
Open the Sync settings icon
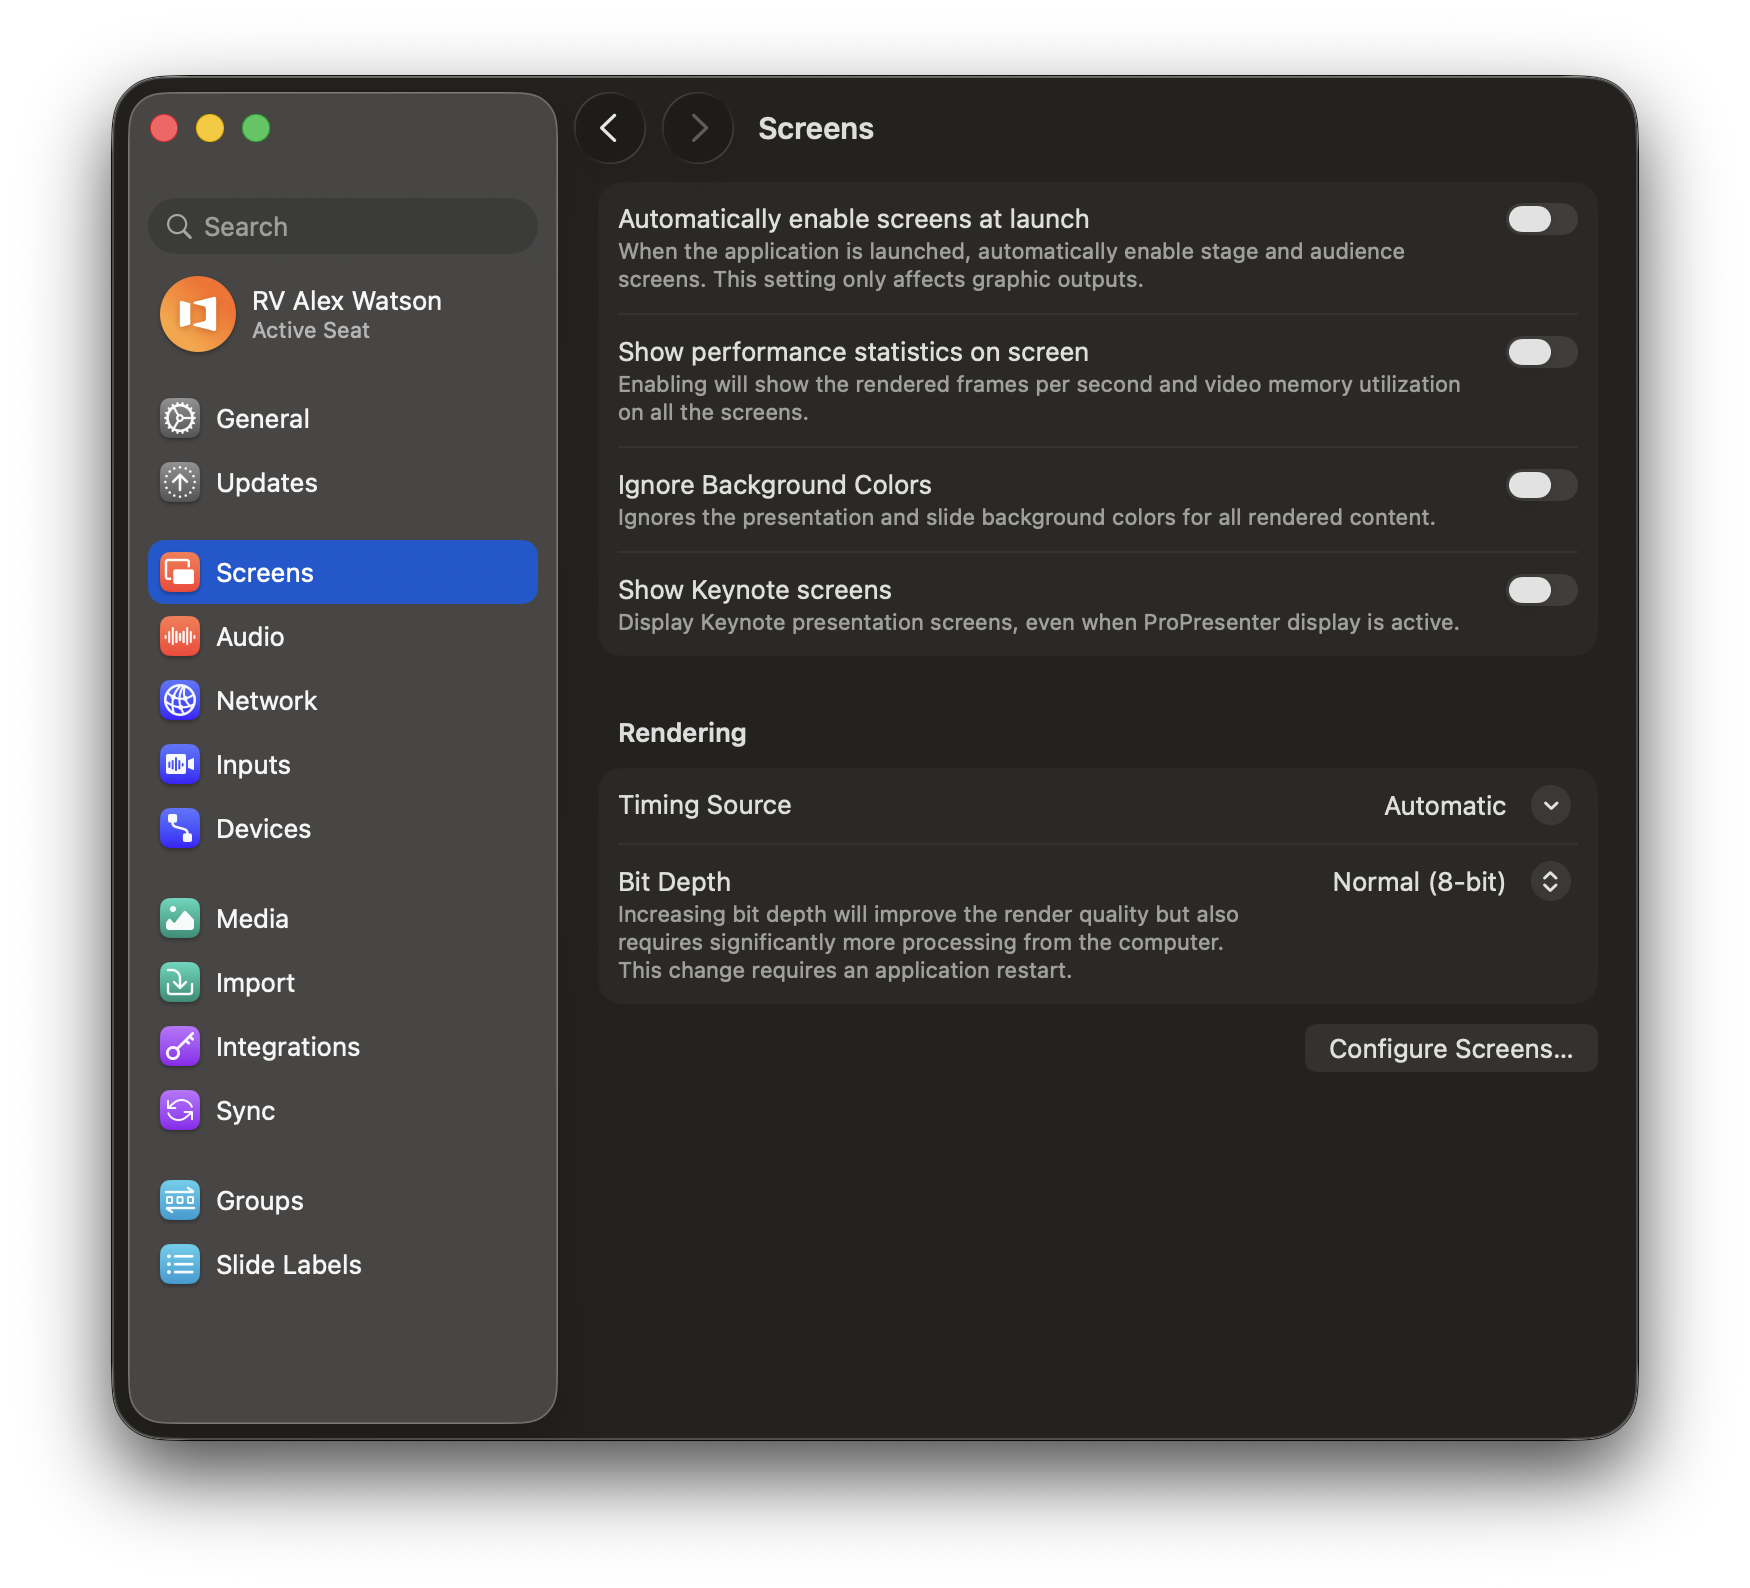pos(180,1111)
